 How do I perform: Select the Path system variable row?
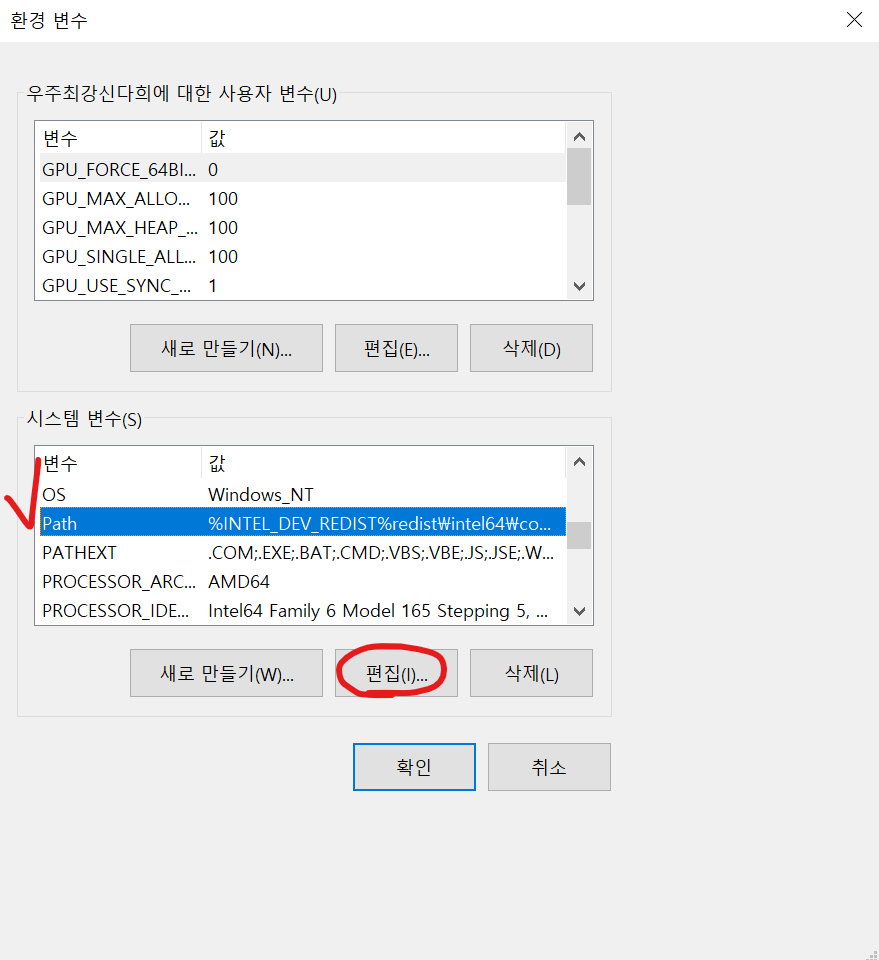(302, 523)
